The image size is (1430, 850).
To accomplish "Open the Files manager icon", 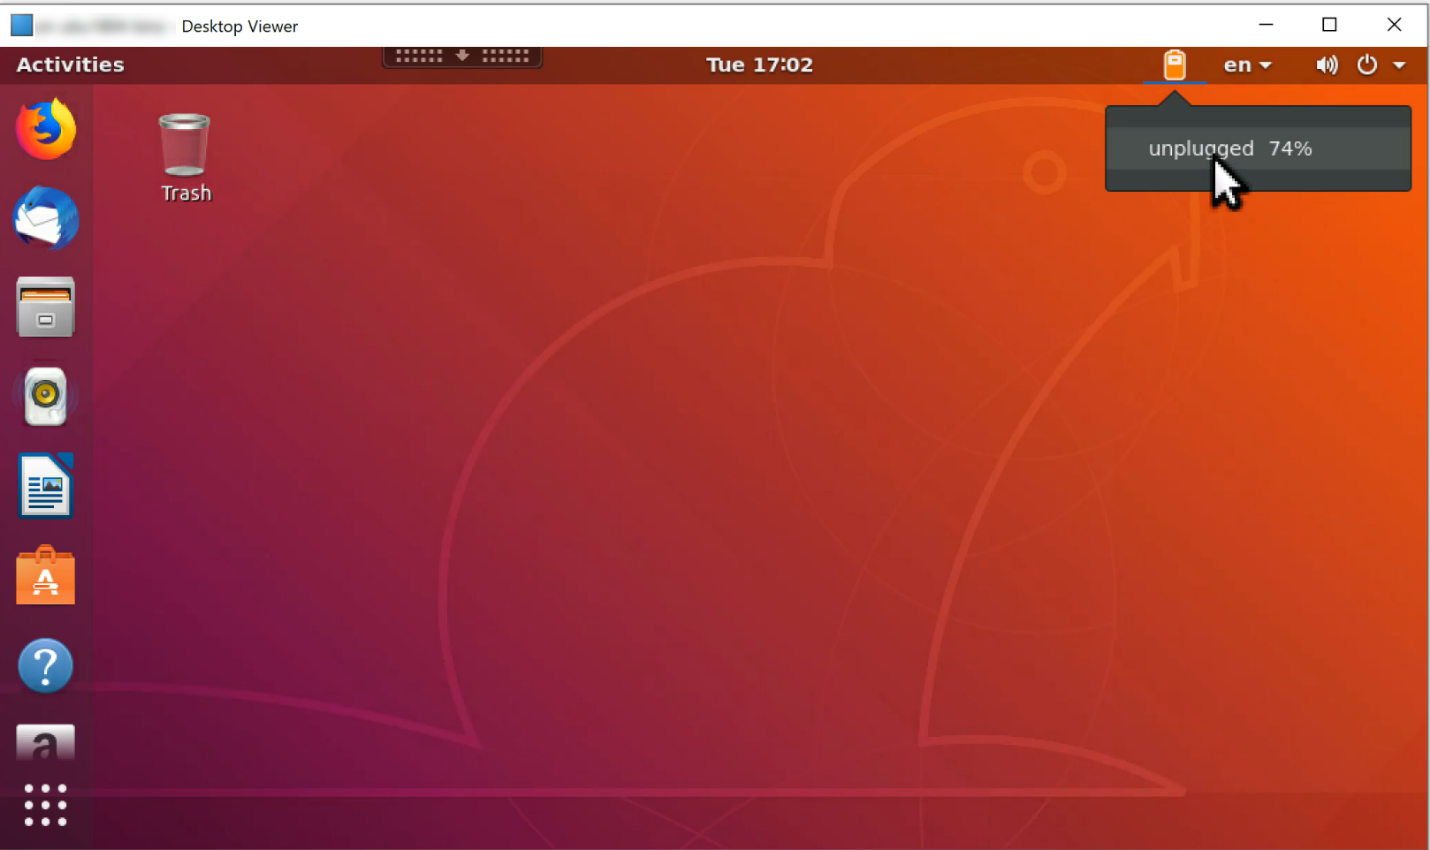I will pyautogui.click(x=46, y=307).
